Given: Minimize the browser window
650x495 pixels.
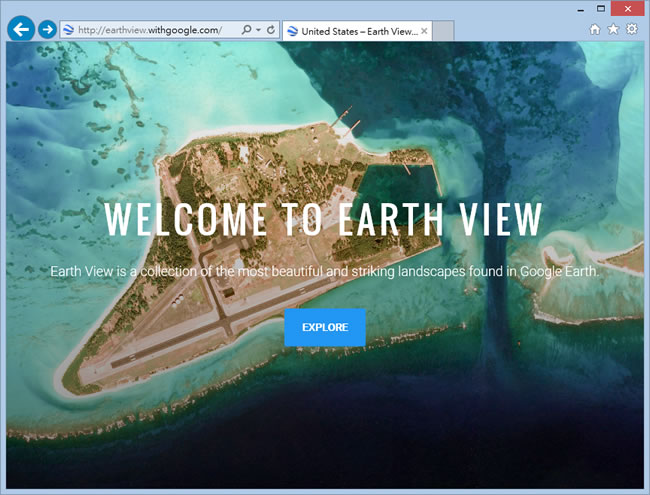Looking at the screenshot, I should click(579, 8).
